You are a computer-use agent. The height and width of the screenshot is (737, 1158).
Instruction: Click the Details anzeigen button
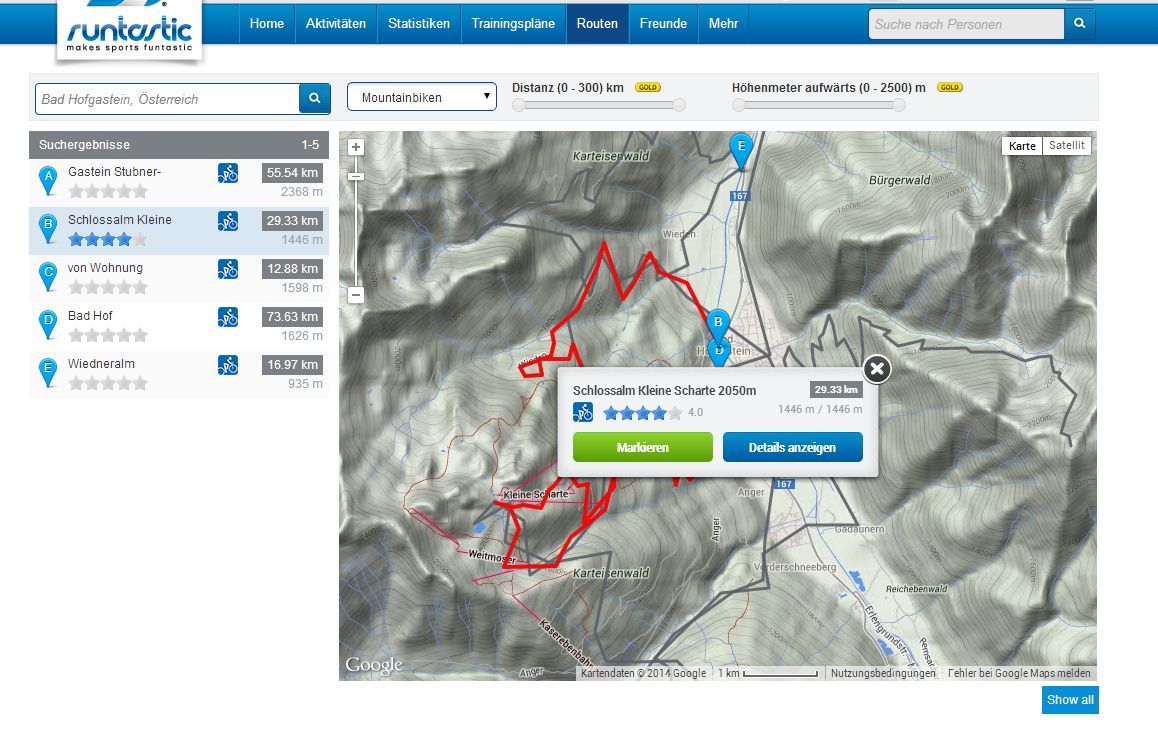(x=792, y=447)
